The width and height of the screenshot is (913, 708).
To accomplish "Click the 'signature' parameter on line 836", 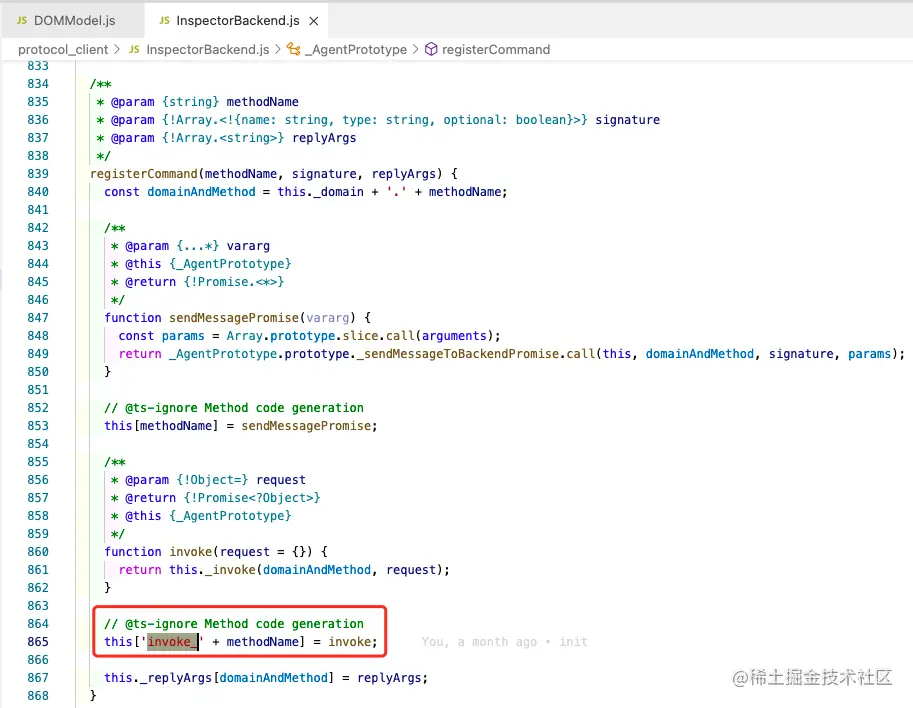I will pyautogui.click(x=627, y=120).
